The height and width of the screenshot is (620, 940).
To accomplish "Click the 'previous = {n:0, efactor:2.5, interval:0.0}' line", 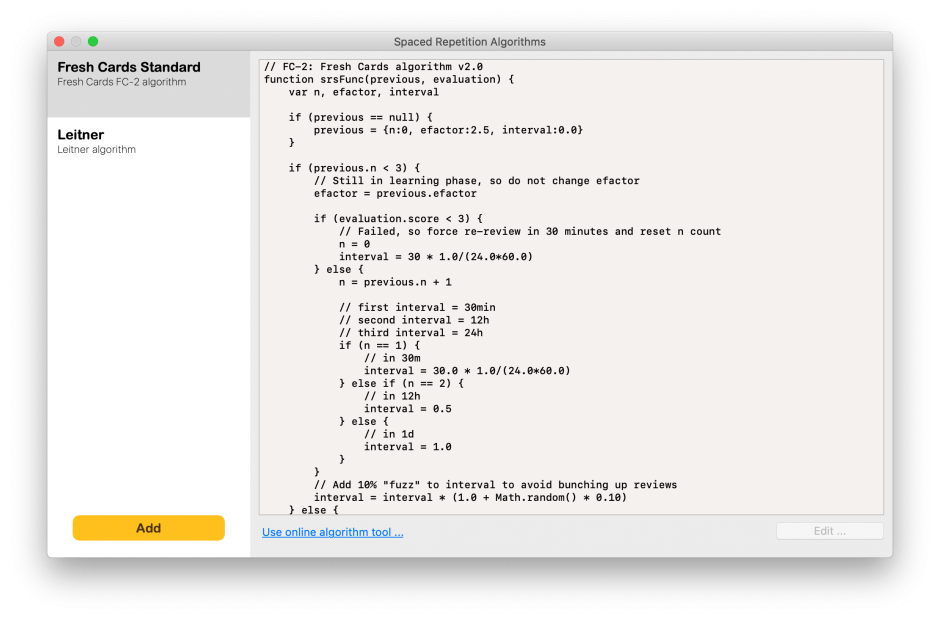I will tap(448, 130).
